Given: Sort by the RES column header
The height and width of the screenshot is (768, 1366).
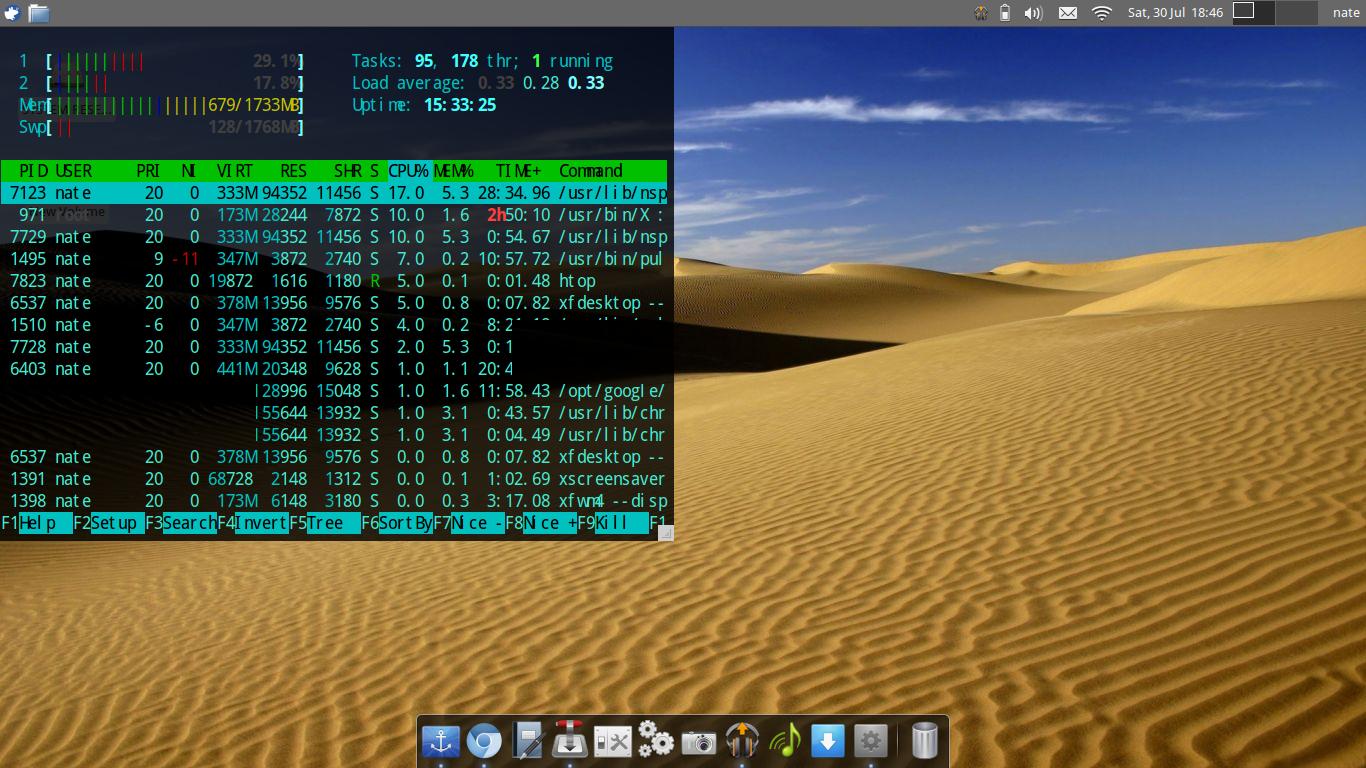Looking at the screenshot, I should pos(293,171).
